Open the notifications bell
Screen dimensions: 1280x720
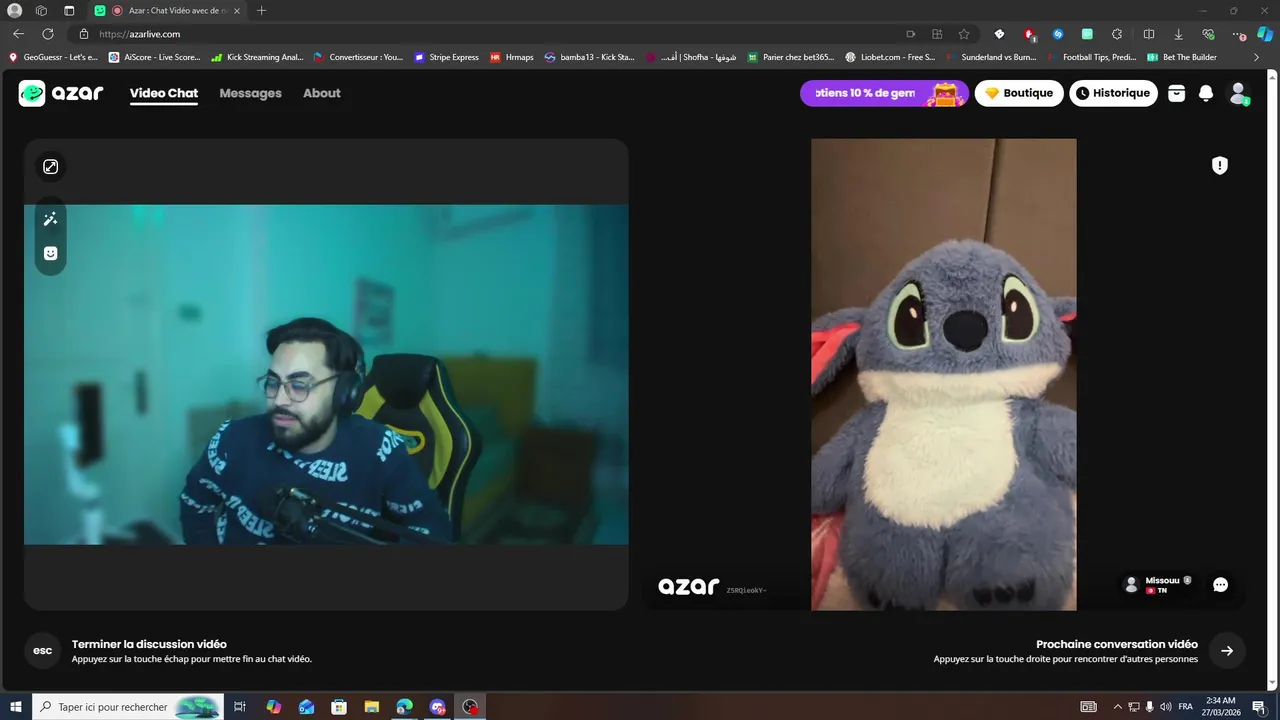tap(1206, 93)
